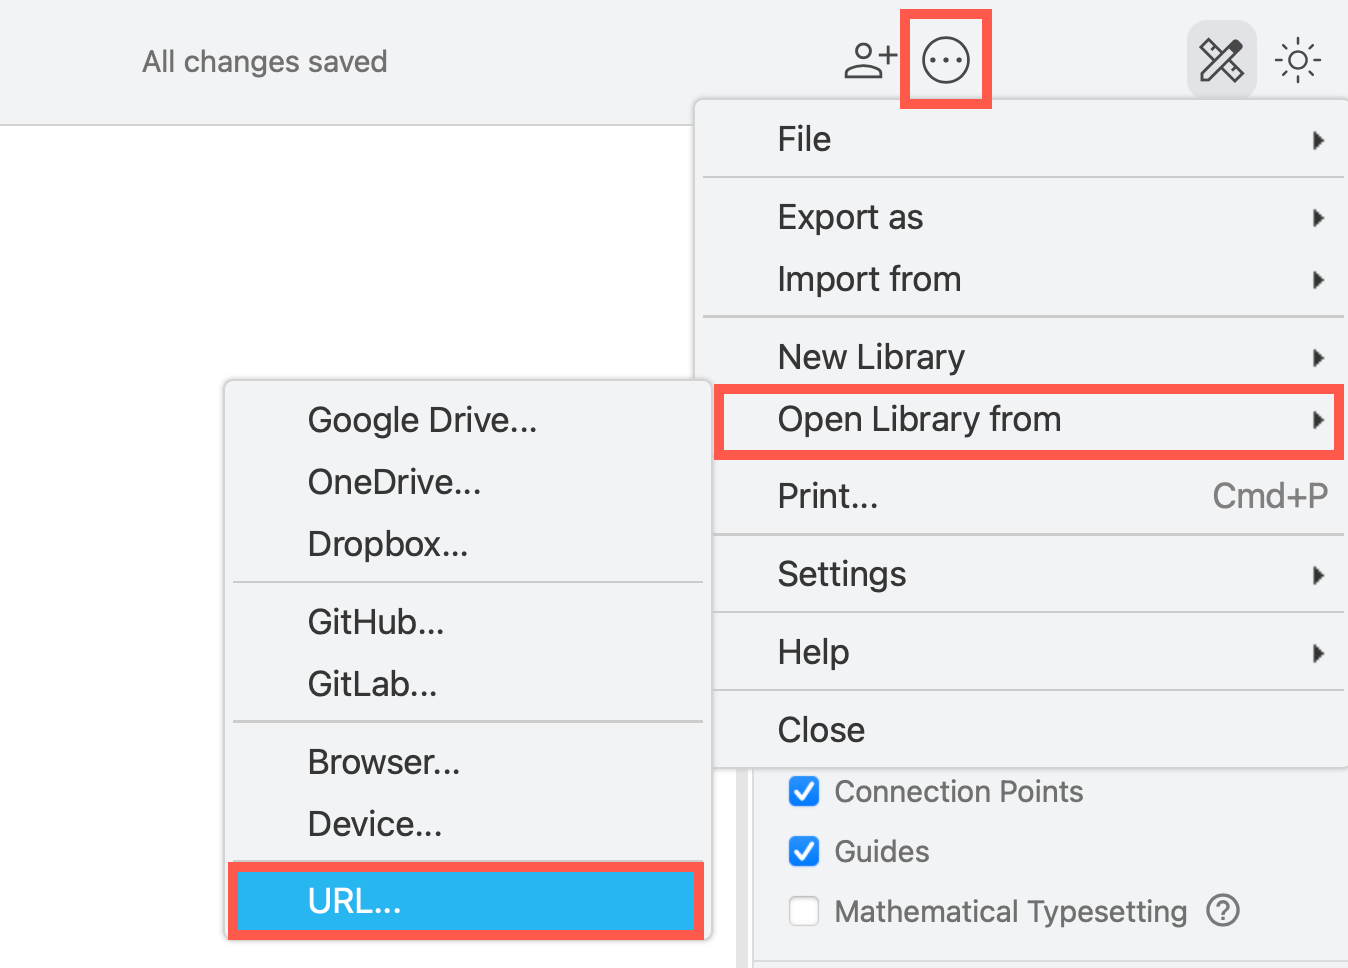The width and height of the screenshot is (1348, 968).
Task: Toggle the sketch style icon in toolbar
Action: (1221, 59)
